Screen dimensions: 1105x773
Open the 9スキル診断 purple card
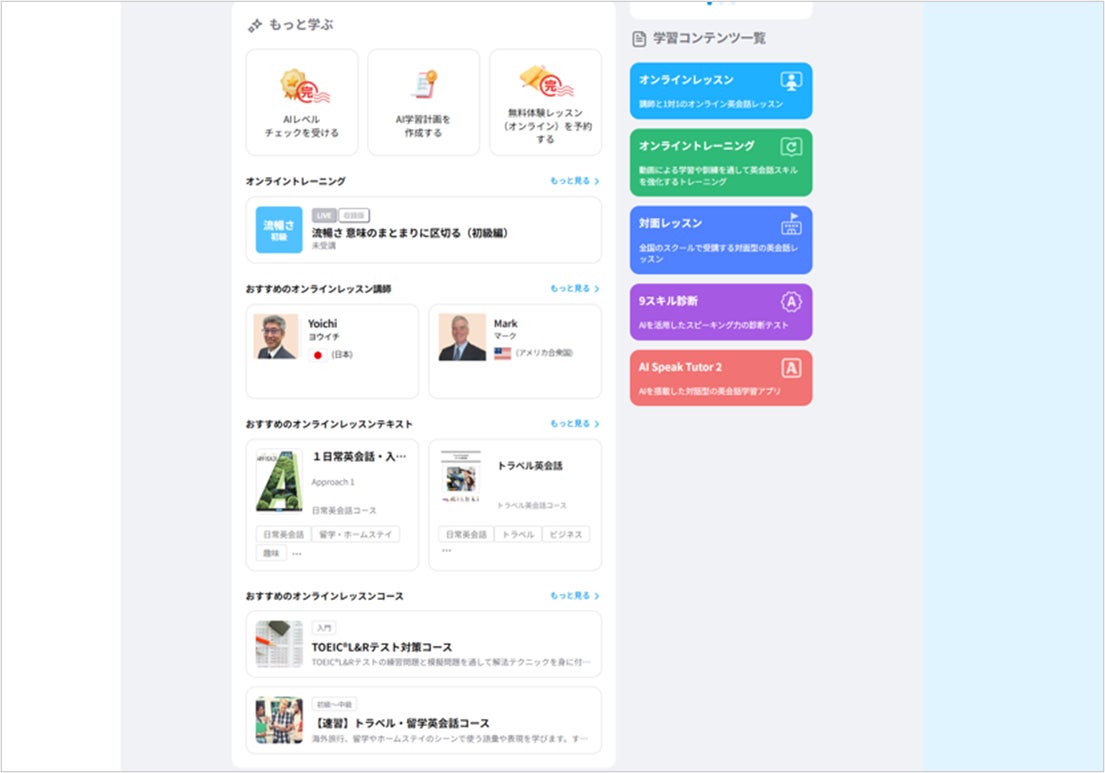pos(721,312)
